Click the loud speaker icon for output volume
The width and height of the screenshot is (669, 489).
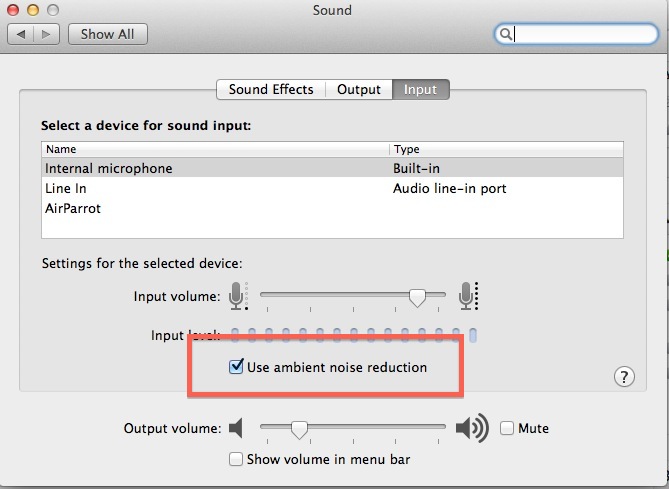click(472, 428)
